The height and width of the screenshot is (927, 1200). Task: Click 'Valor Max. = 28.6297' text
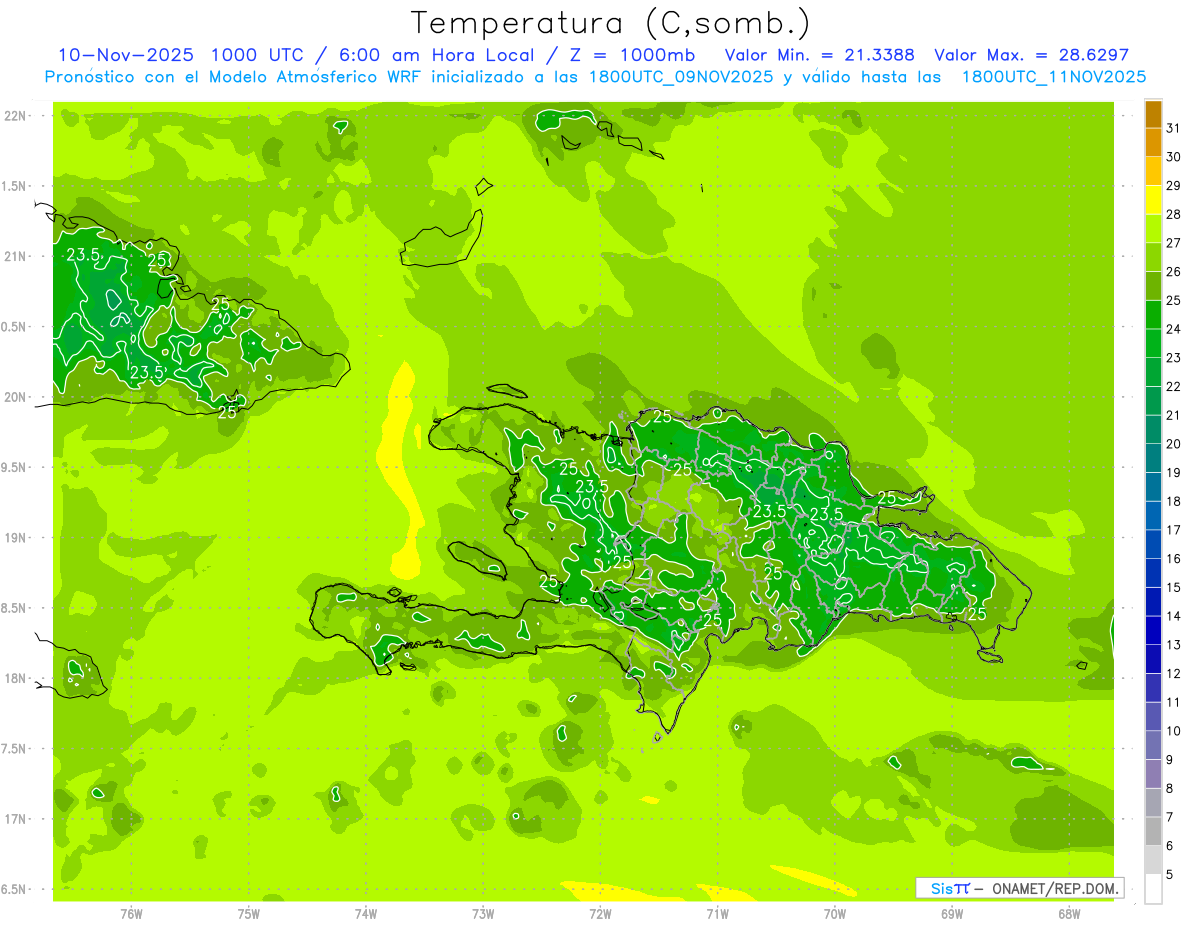coord(1031,55)
